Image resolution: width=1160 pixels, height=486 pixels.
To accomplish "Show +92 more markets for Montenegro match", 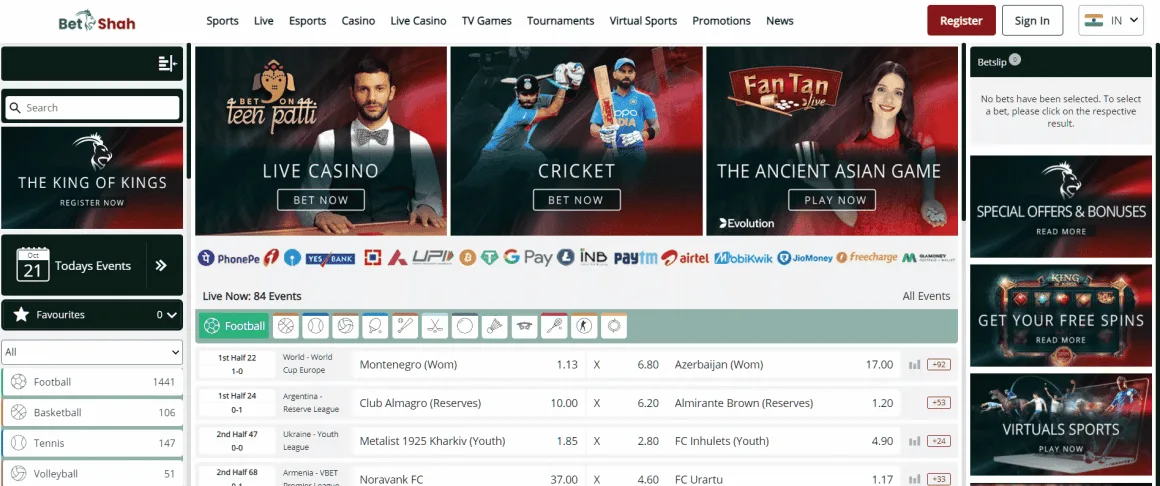I will 939,365.
